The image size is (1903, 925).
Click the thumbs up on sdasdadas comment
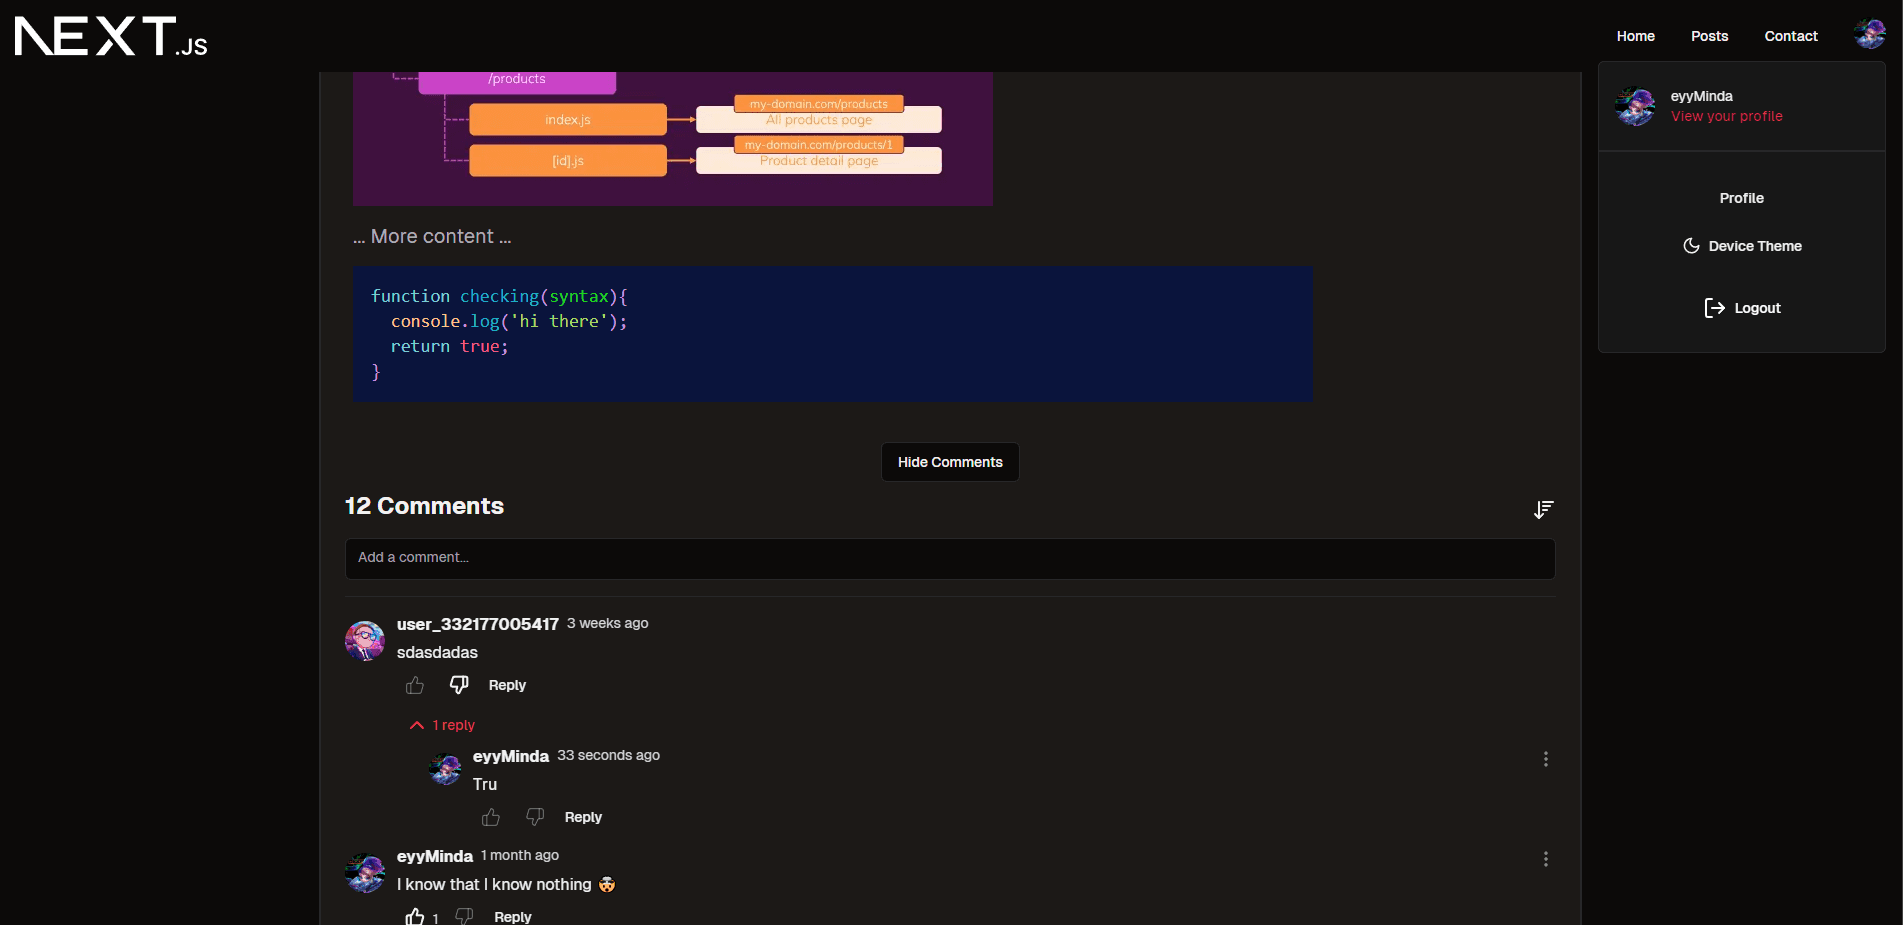tap(414, 685)
